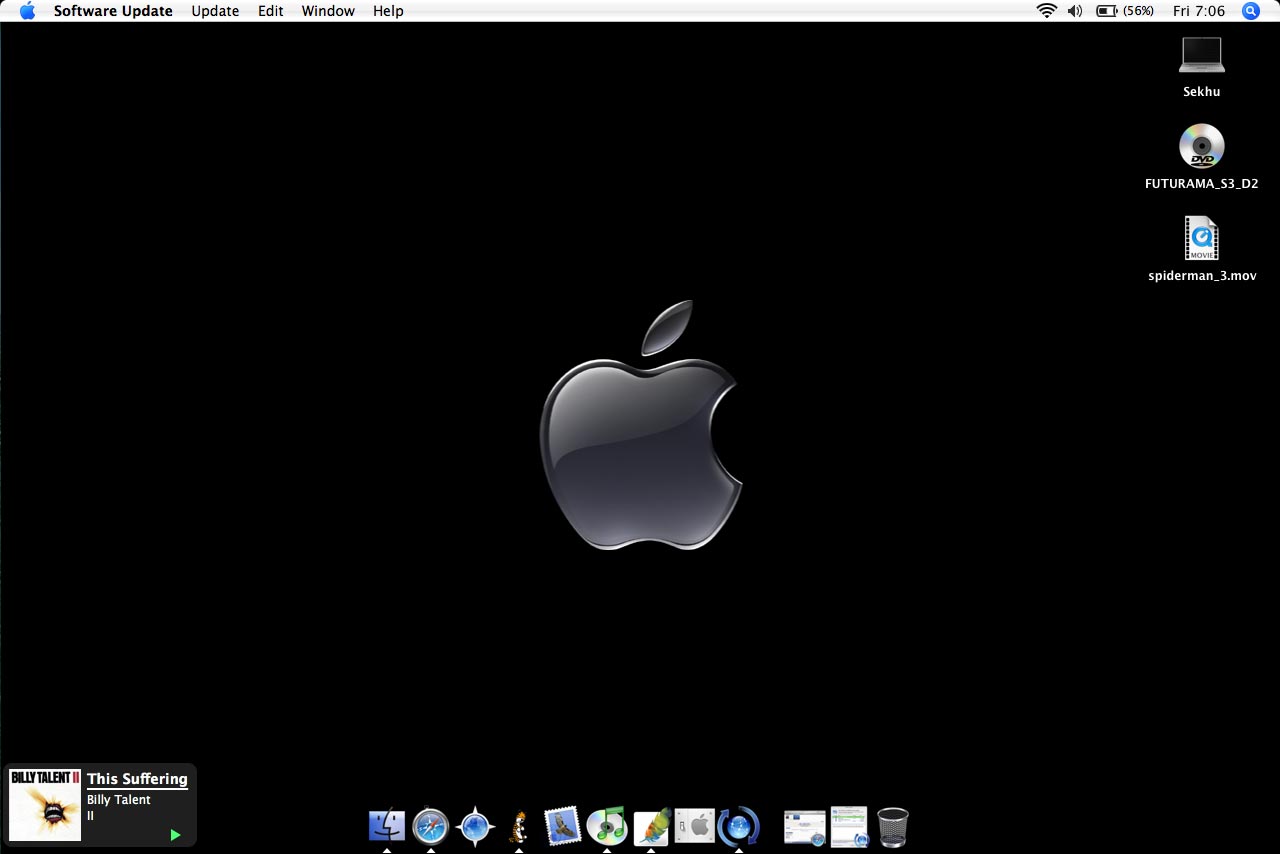Select the Sekhu drive icon on desktop
The width and height of the screenshot is (1280, 854).
1201,55
